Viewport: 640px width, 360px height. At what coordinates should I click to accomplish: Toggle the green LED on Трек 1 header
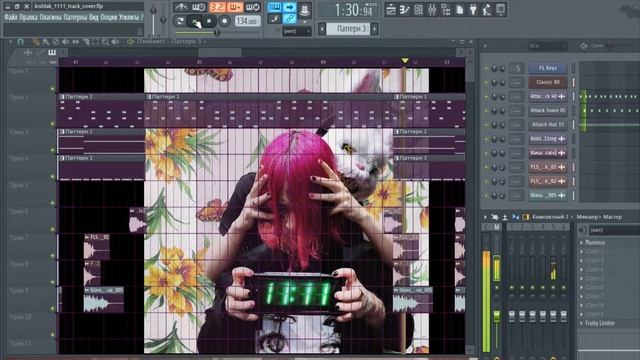(x=52, y=89)
